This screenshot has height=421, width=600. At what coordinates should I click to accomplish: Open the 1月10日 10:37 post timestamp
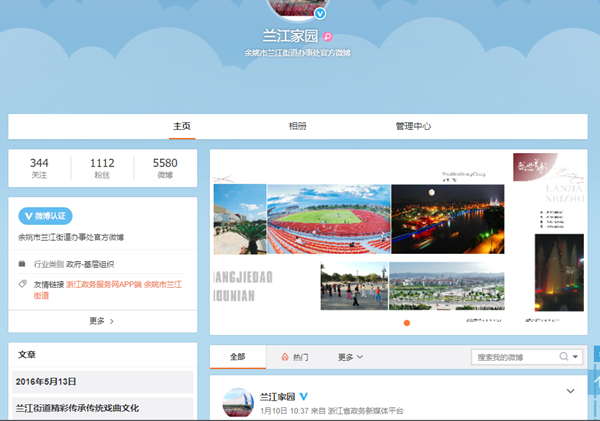click(284, 411)
